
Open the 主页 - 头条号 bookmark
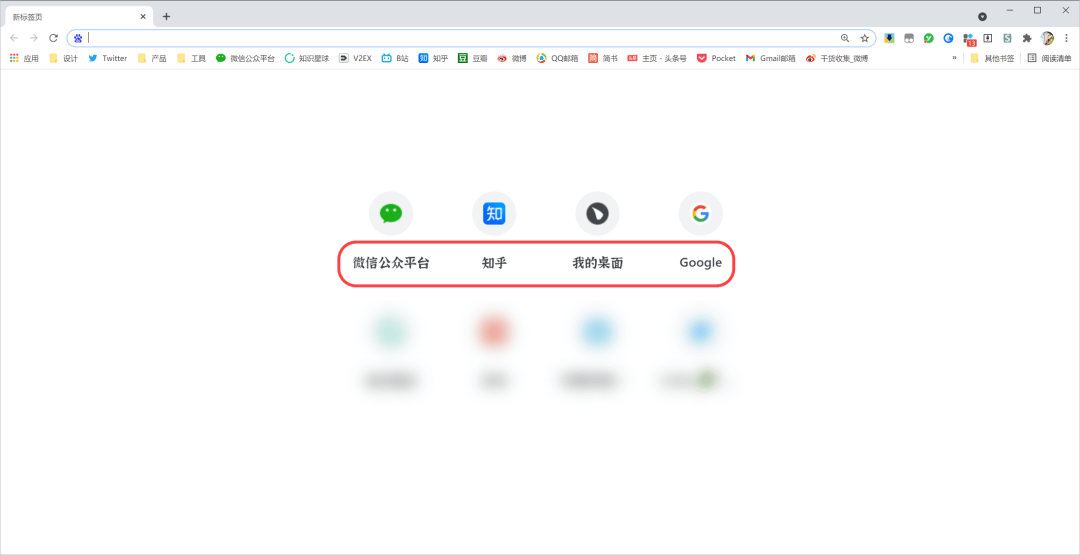(x=656, y=59)
